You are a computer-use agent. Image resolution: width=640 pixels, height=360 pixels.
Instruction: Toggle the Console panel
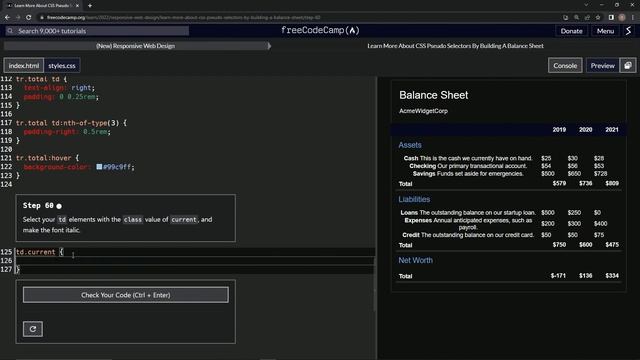565,66
